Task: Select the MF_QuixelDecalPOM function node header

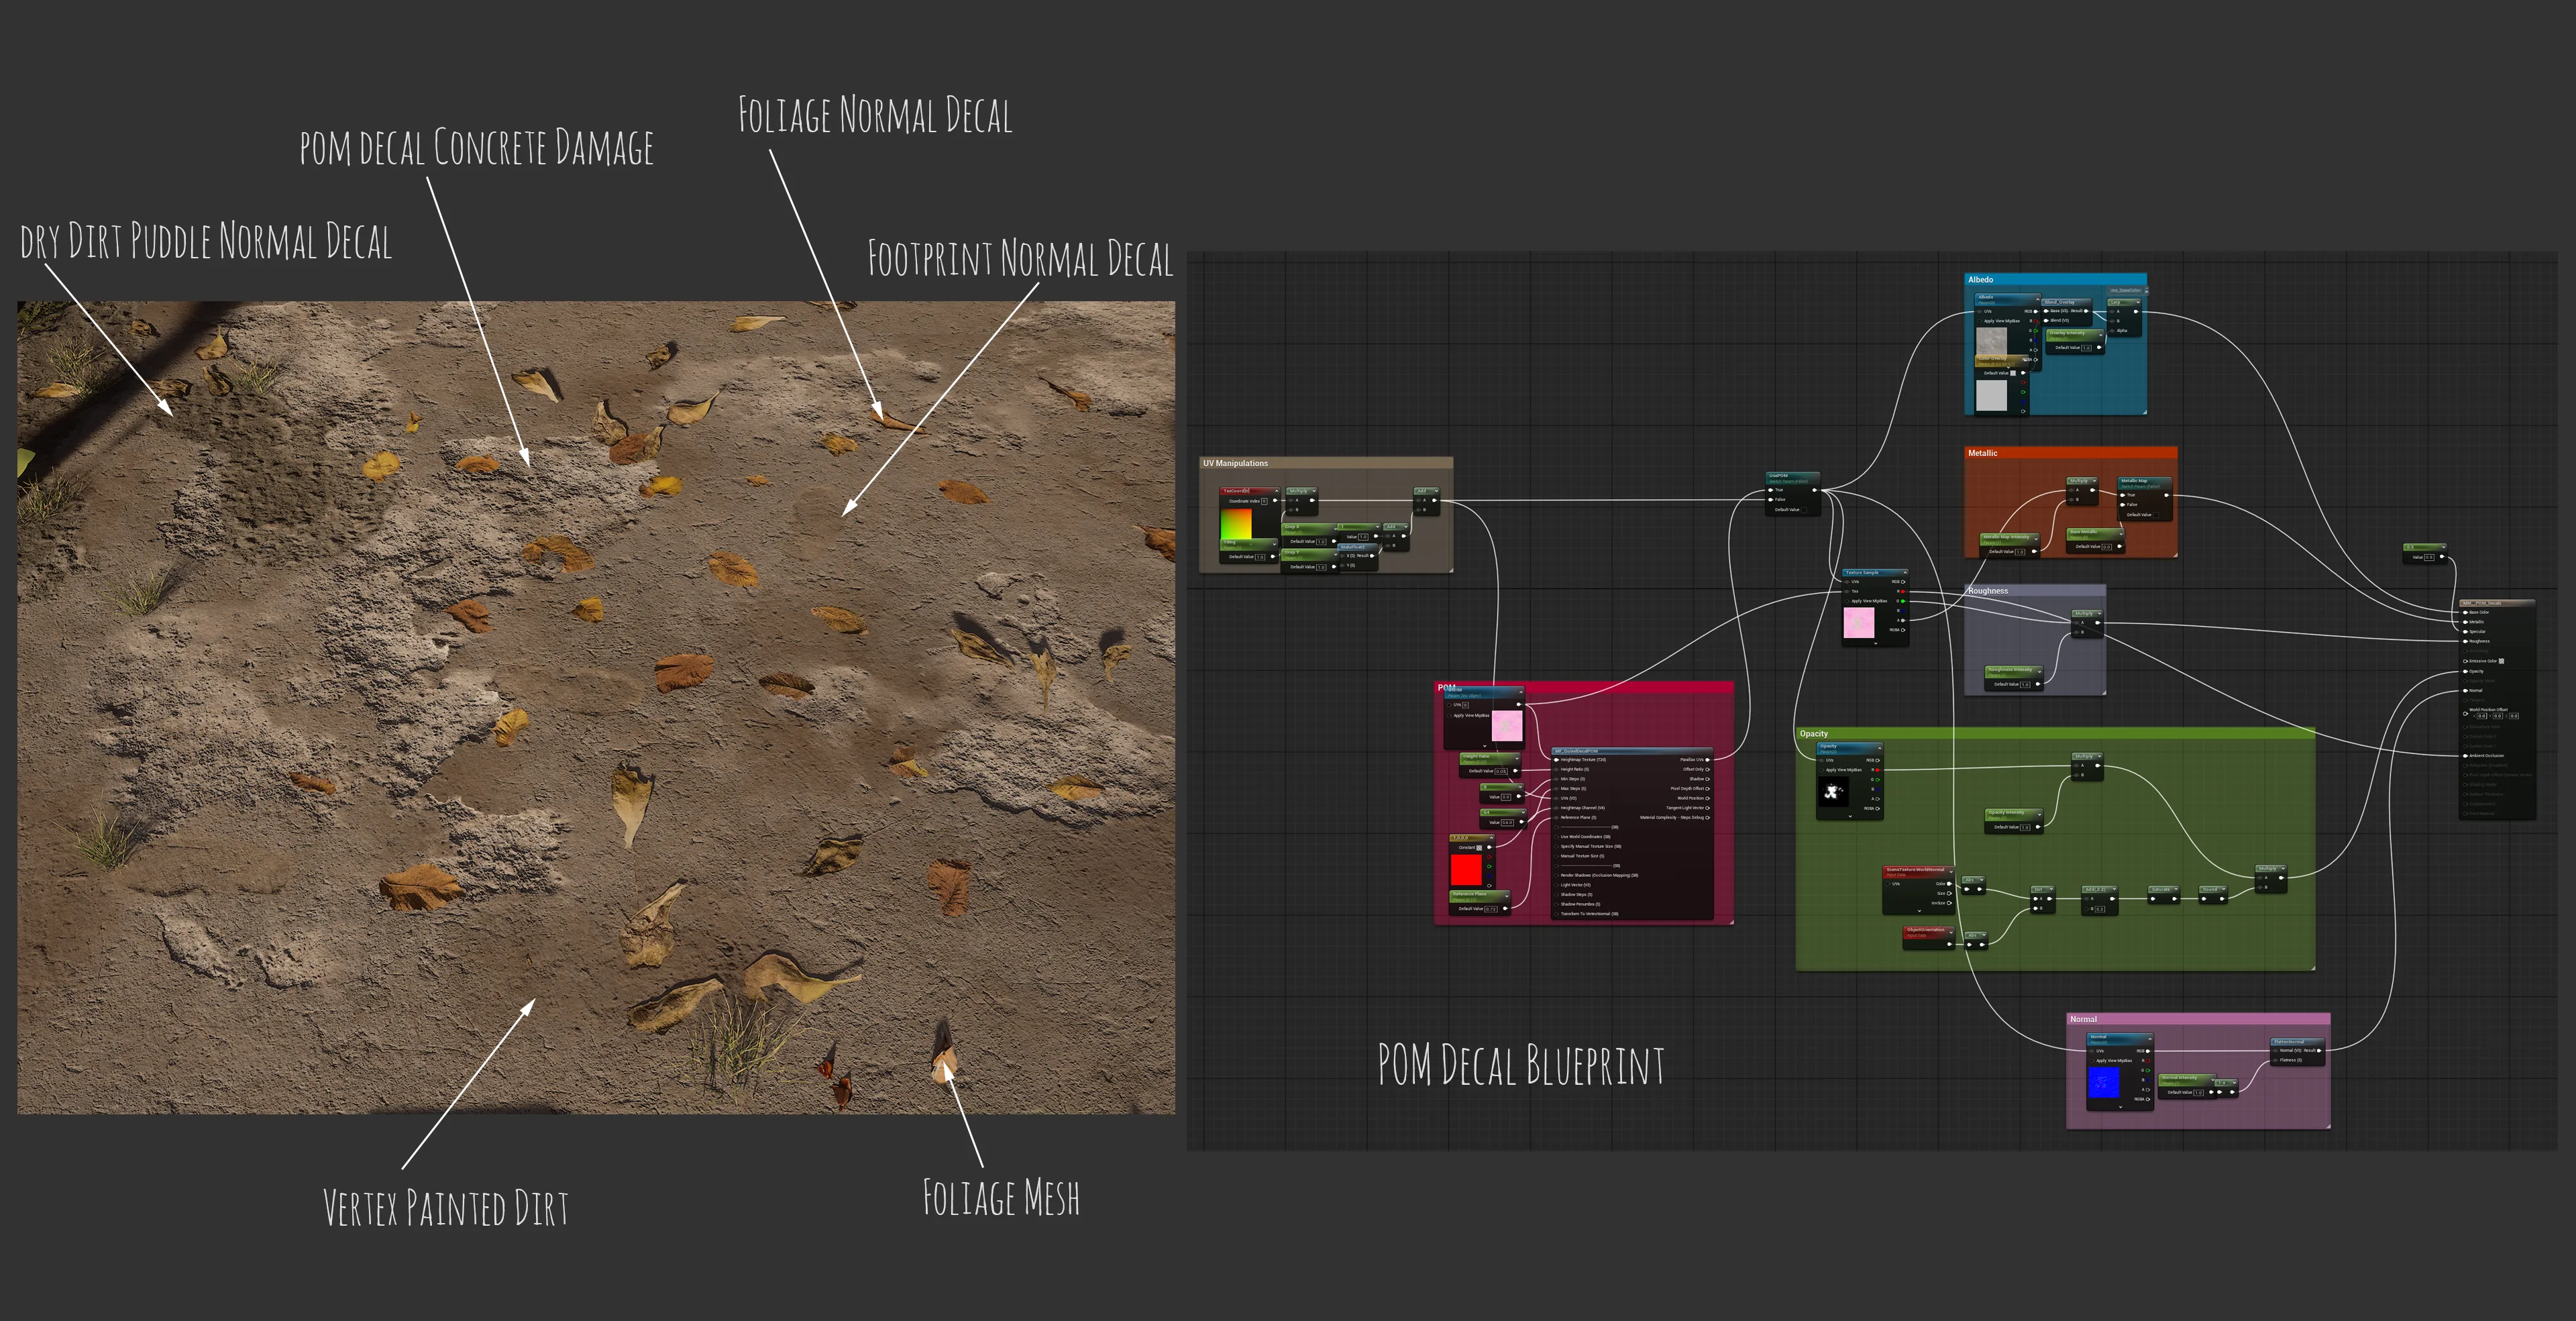Action: [1633, 751]
